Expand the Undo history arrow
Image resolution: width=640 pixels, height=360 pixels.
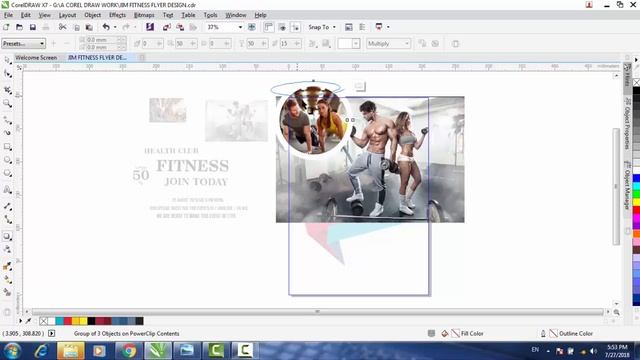click(x=115, y=27)
